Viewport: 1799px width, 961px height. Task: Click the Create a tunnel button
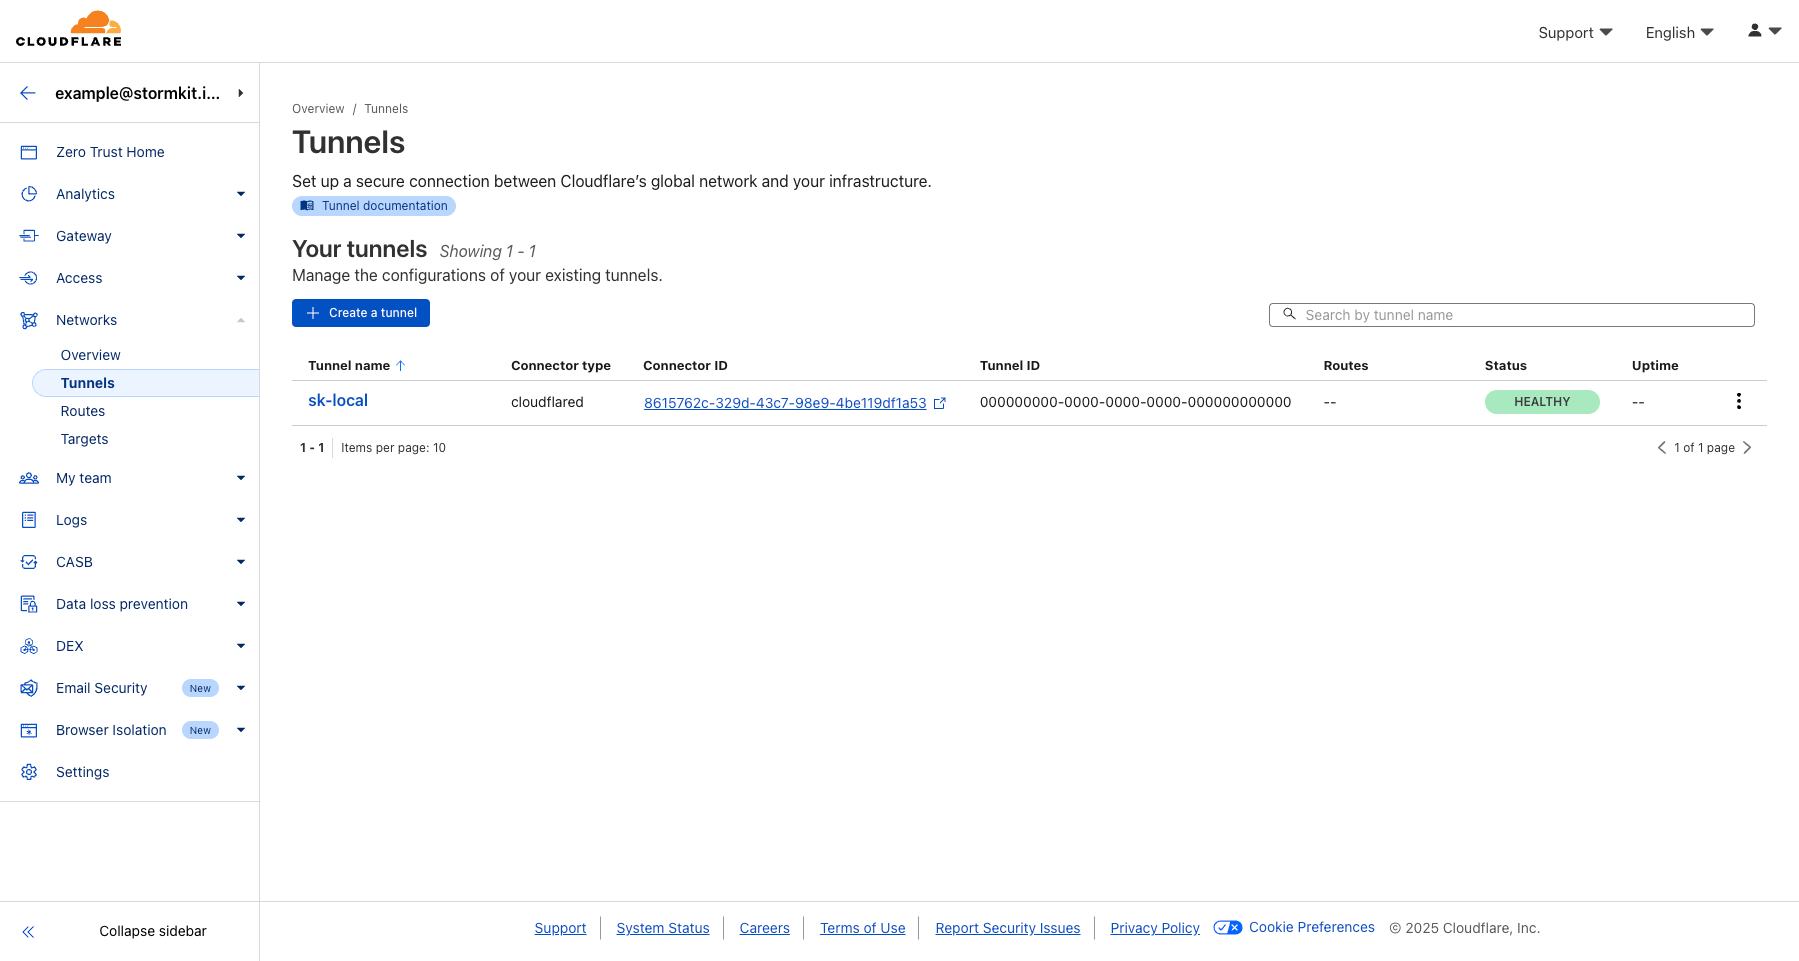tap(360, 312)
